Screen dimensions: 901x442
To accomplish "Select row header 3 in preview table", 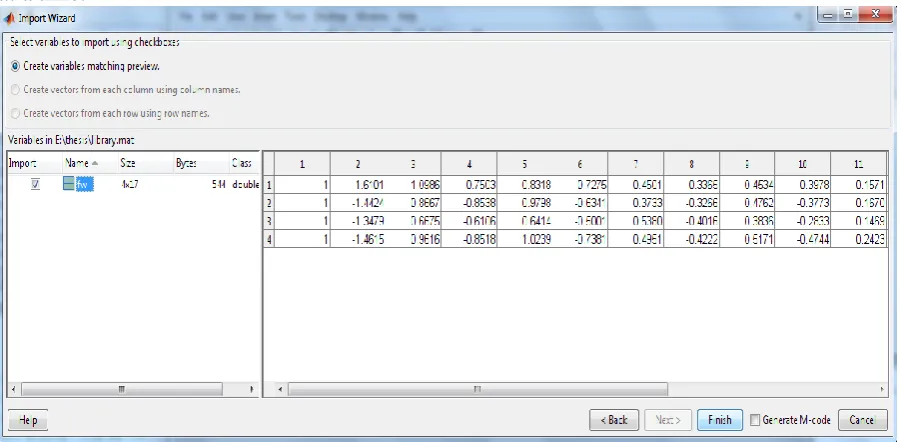I will 268,220.
